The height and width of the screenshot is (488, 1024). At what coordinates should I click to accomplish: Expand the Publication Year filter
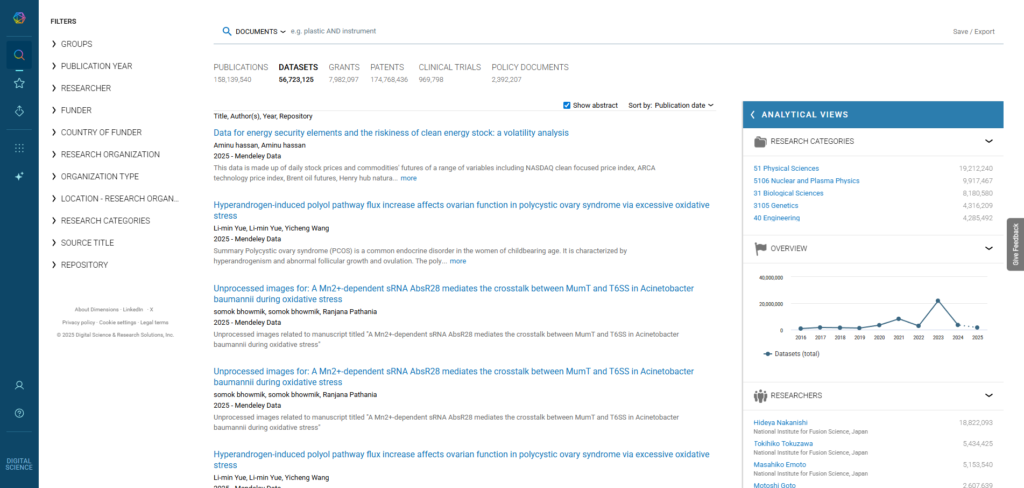96,66
